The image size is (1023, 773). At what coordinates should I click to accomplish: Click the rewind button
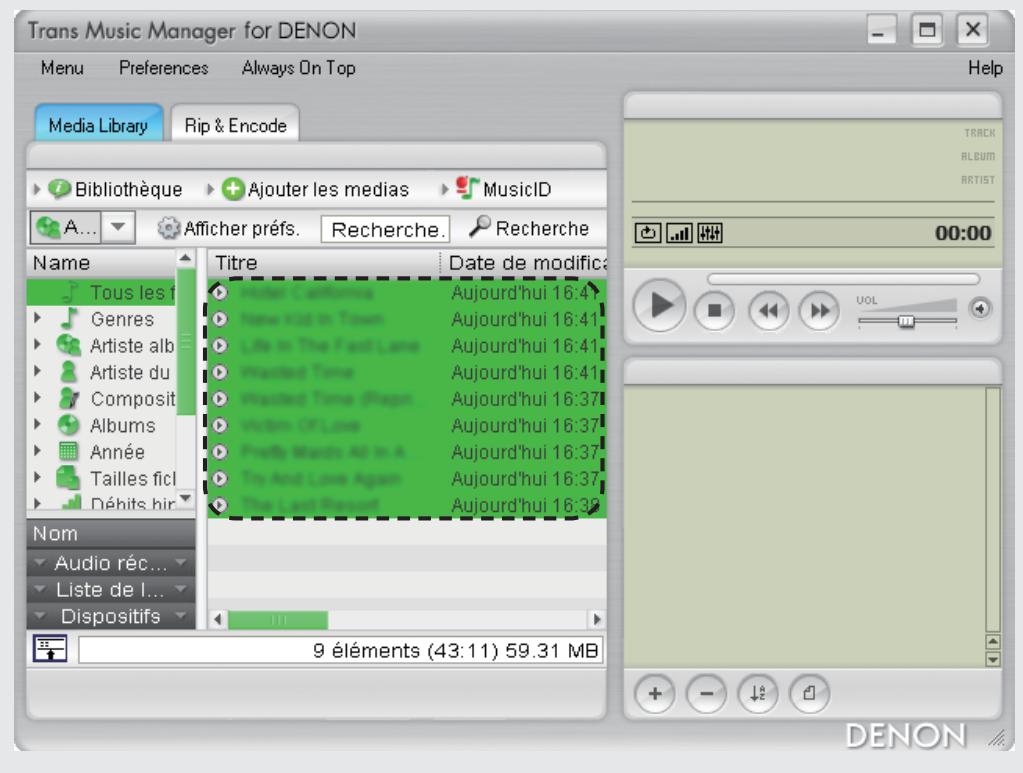pos(769,311)
